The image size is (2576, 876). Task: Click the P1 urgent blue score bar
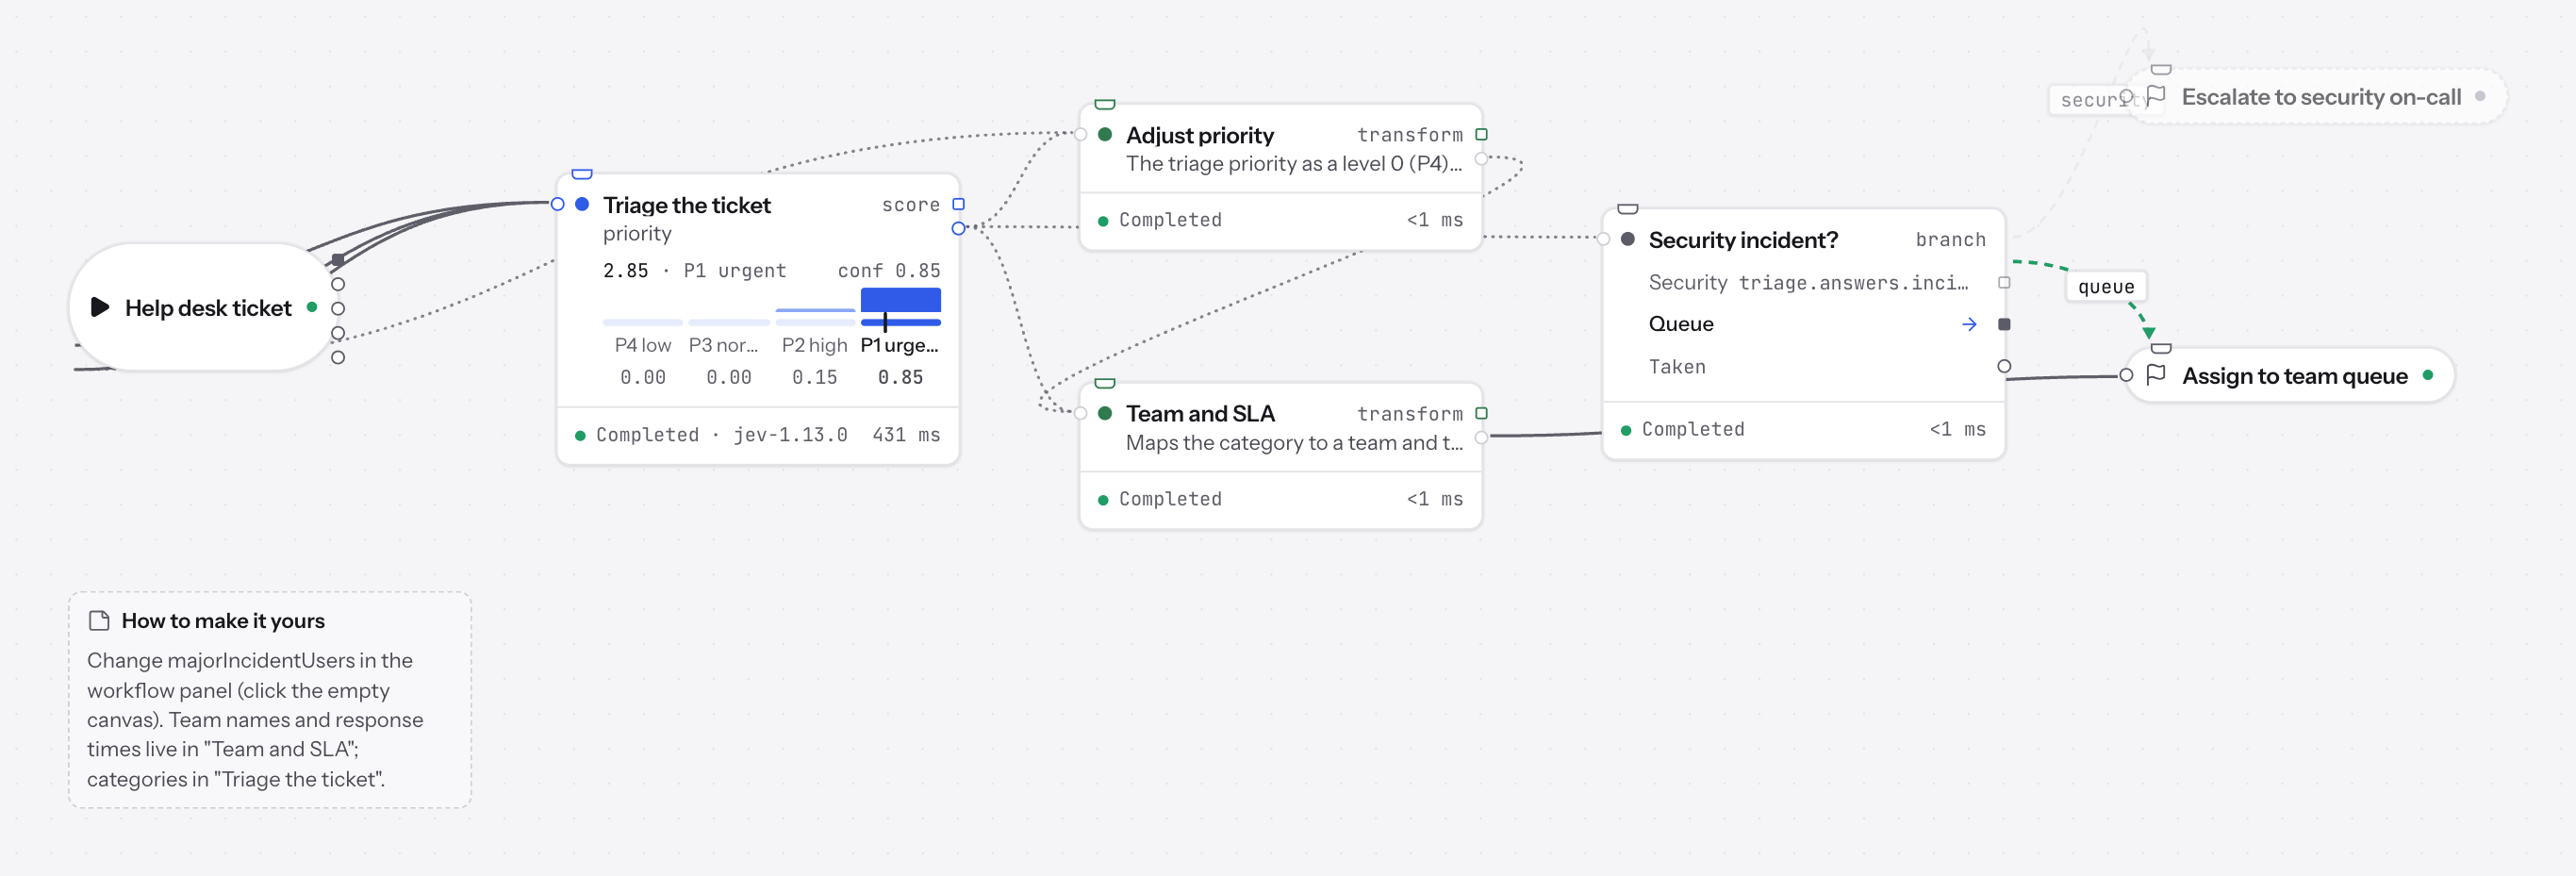[900, 300]
